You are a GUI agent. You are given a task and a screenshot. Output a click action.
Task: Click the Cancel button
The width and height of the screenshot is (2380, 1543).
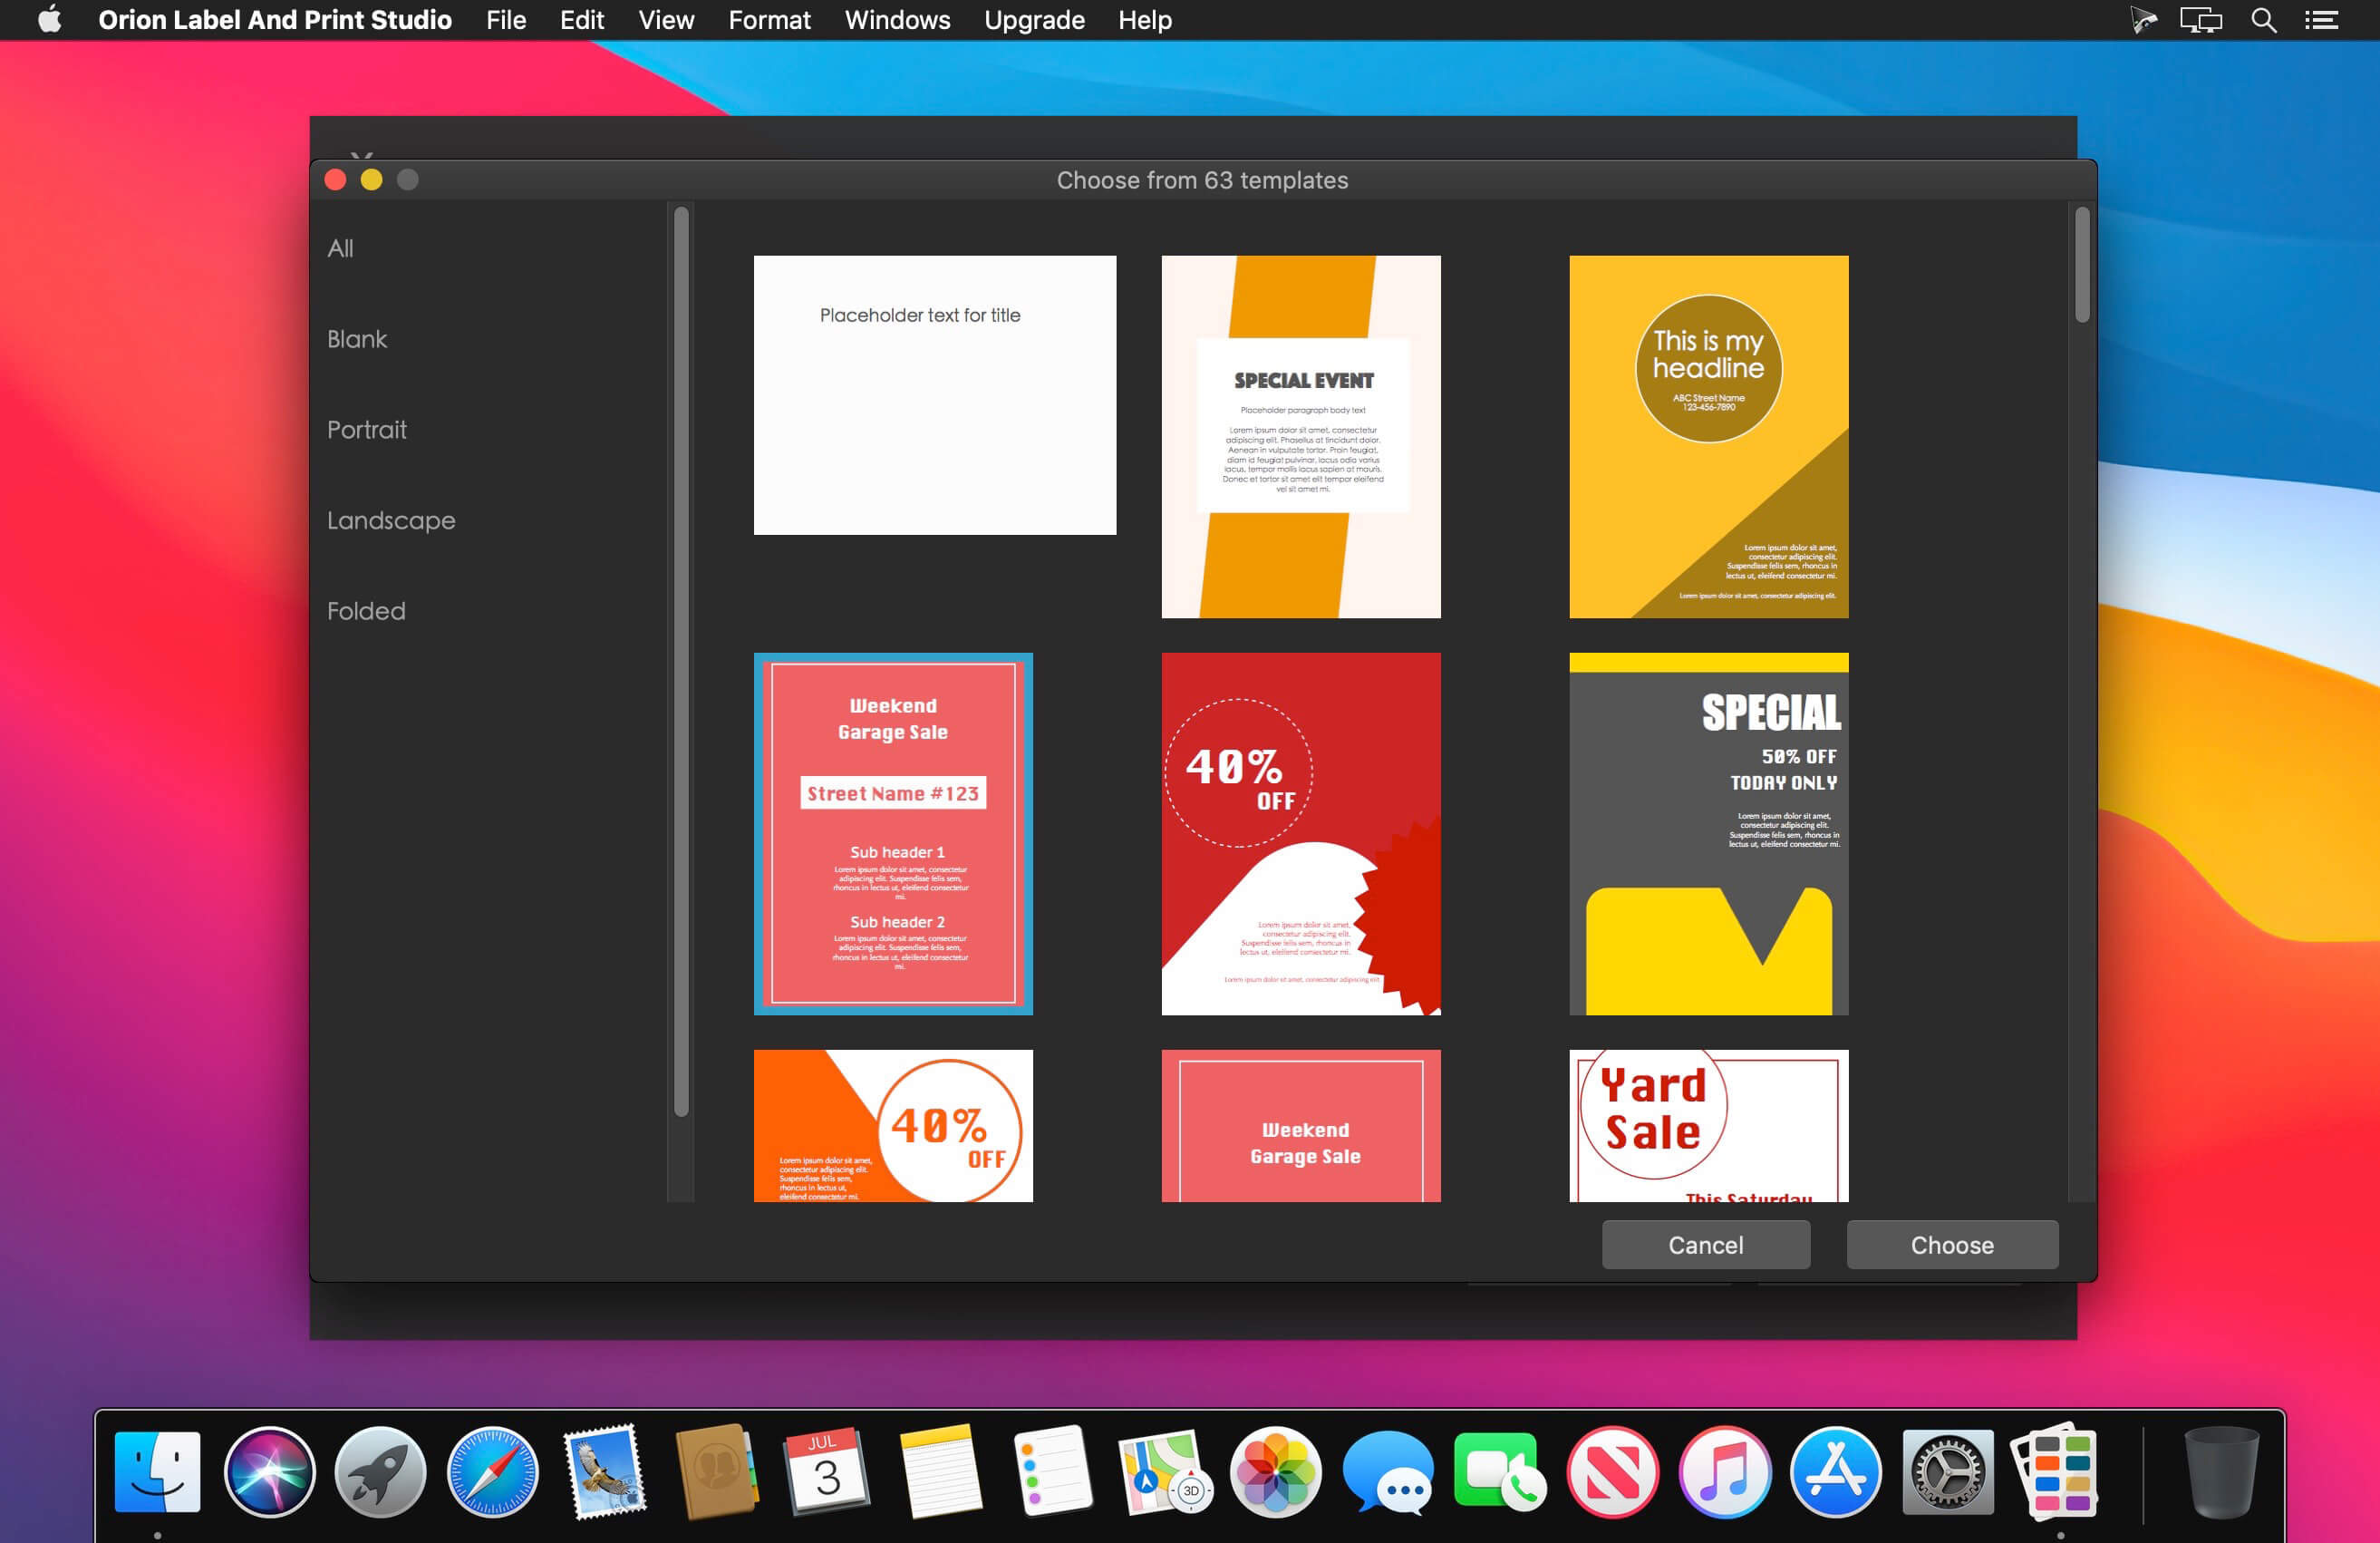point(1706,1245)
